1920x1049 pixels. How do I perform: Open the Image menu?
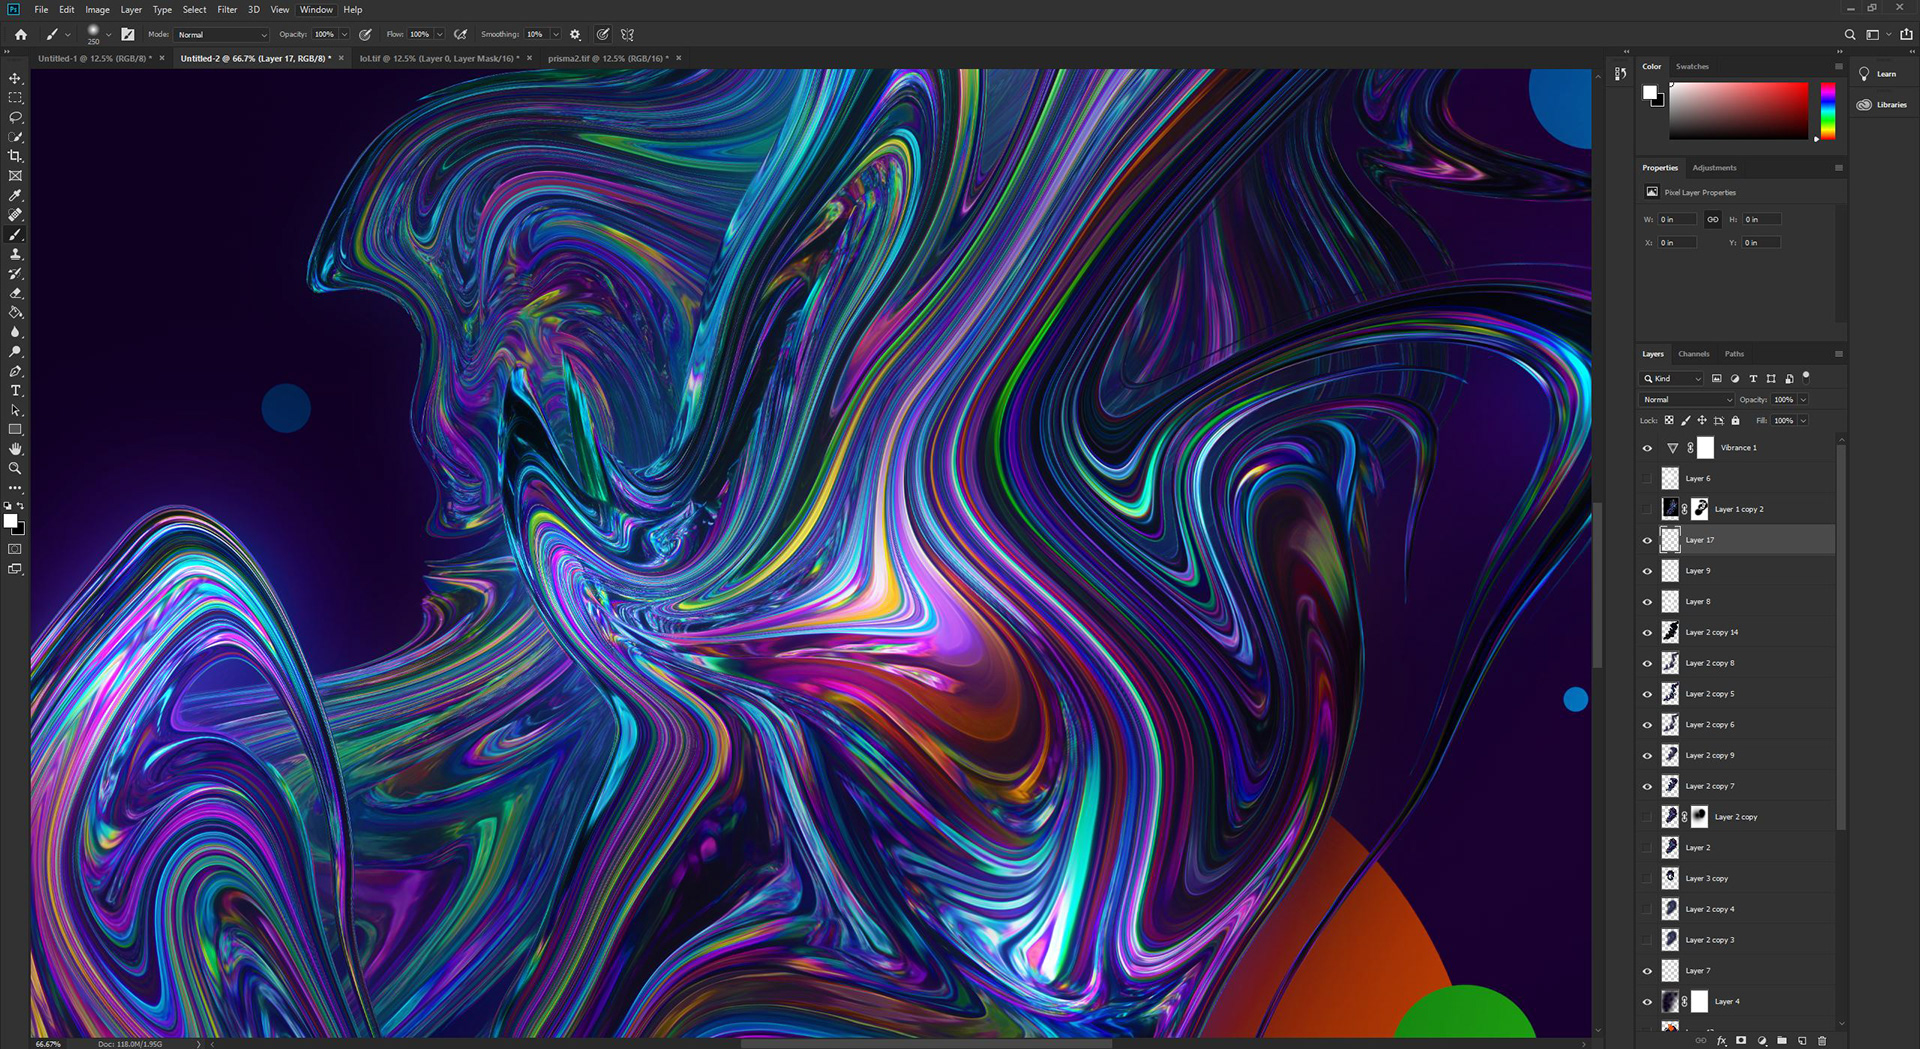point(97,9)
